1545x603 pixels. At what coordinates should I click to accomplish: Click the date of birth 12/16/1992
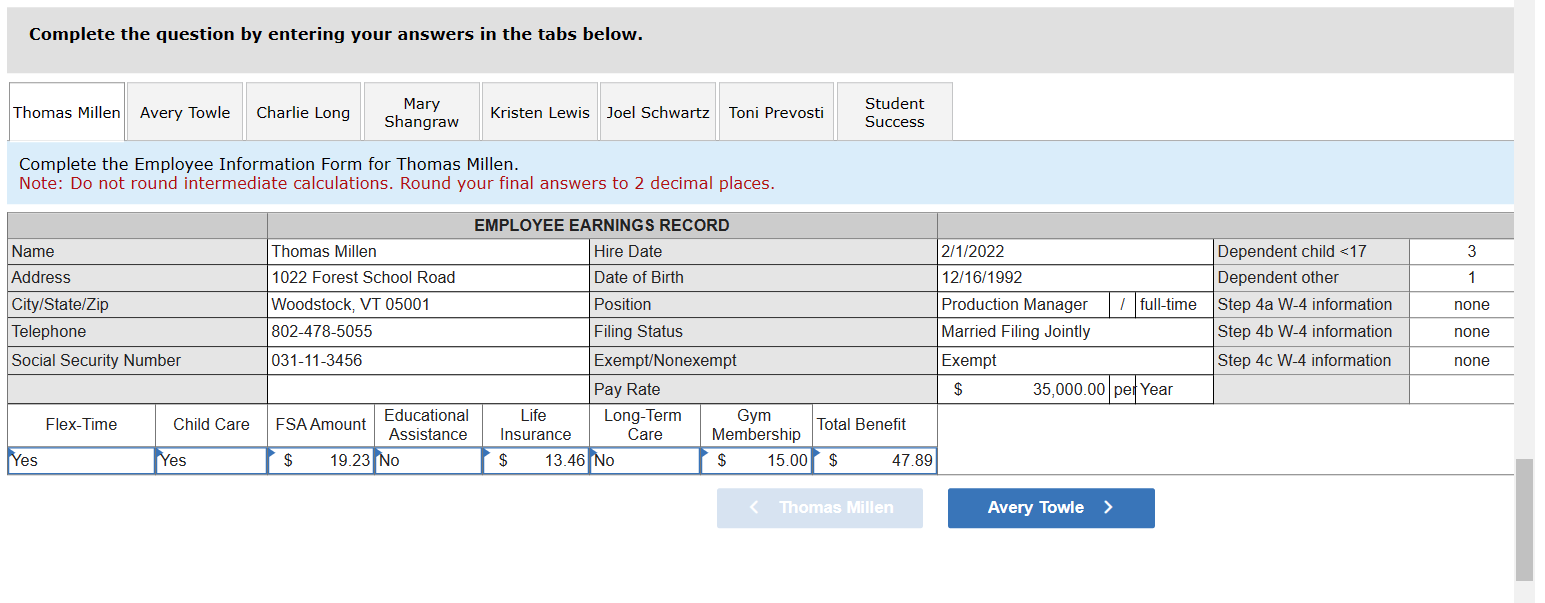(1075, 278)
